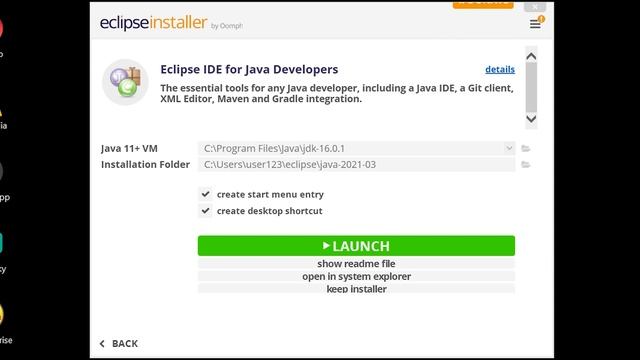Browse for Java VM folder icon

tap(526, 148)
